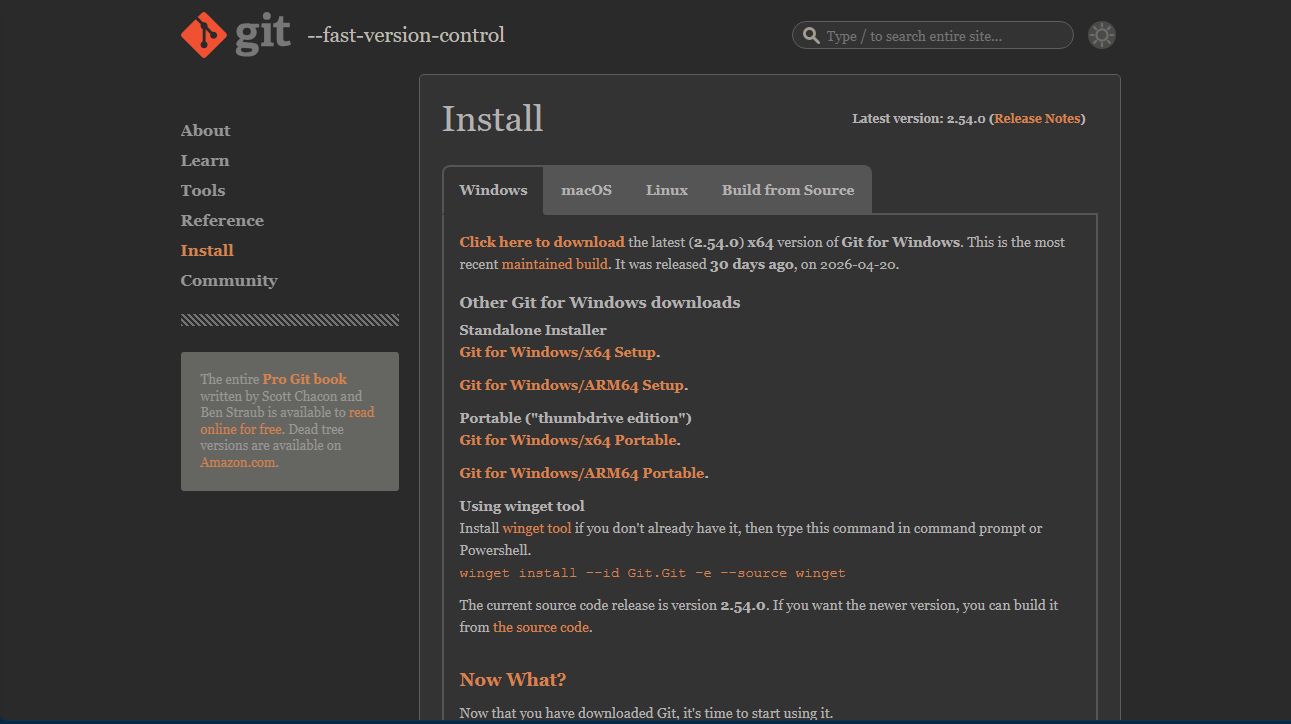
Task: Download Git for Windows/x64 Setup
Action: pos(558,352)
